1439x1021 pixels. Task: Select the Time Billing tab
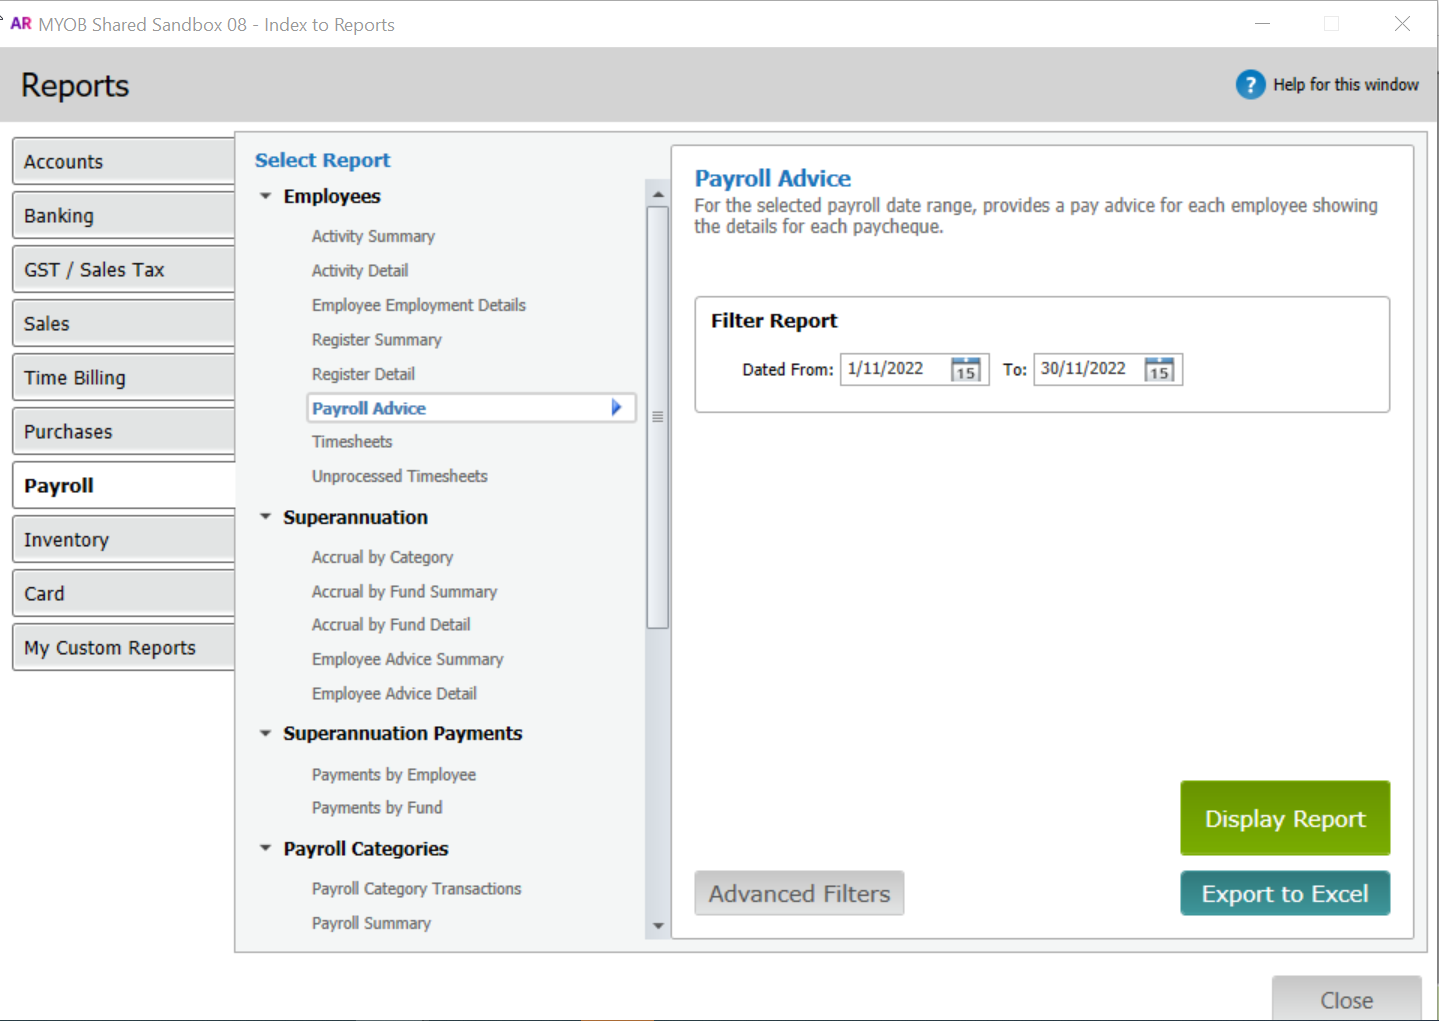pos(124,377)
